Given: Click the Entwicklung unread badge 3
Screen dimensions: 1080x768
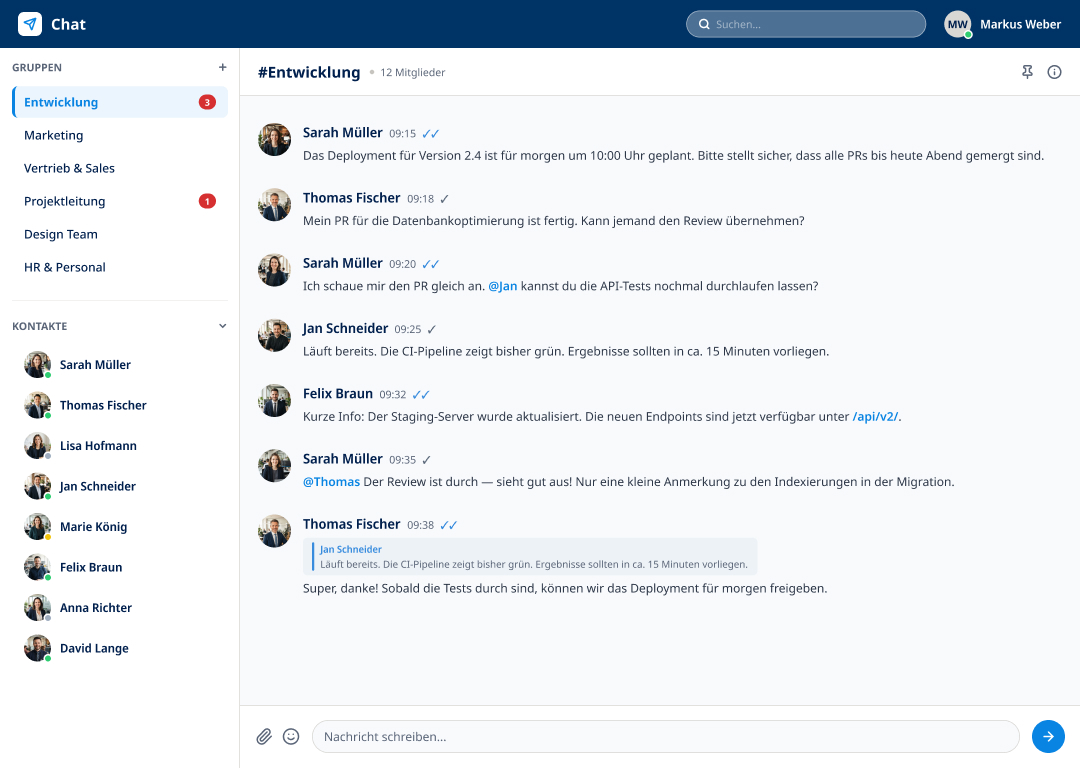Looking at the screenshot, I should click(207, 102).
